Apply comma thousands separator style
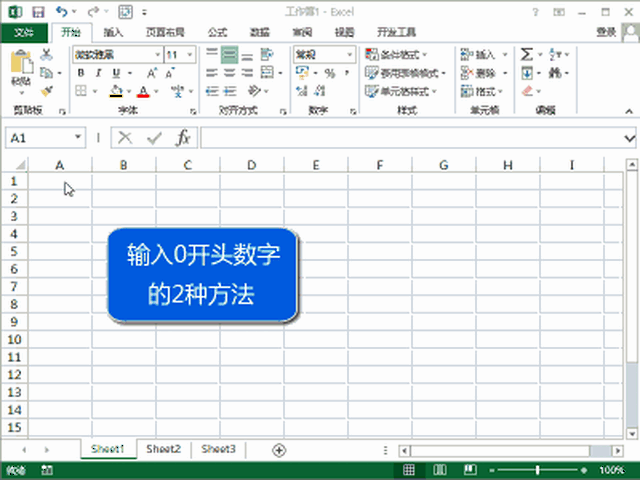This screenshot has height=480, width=640. coord(347,73)
